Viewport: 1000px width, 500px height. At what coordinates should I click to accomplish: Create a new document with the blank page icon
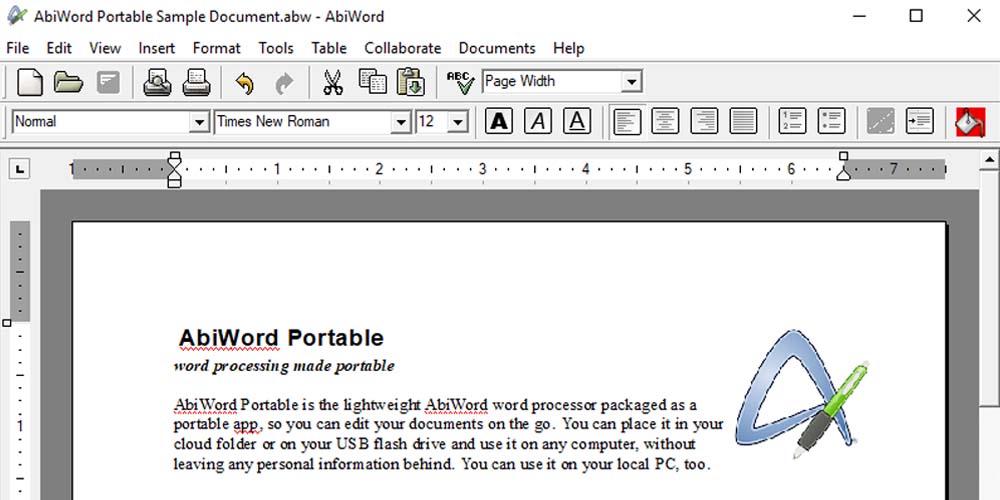29,82
